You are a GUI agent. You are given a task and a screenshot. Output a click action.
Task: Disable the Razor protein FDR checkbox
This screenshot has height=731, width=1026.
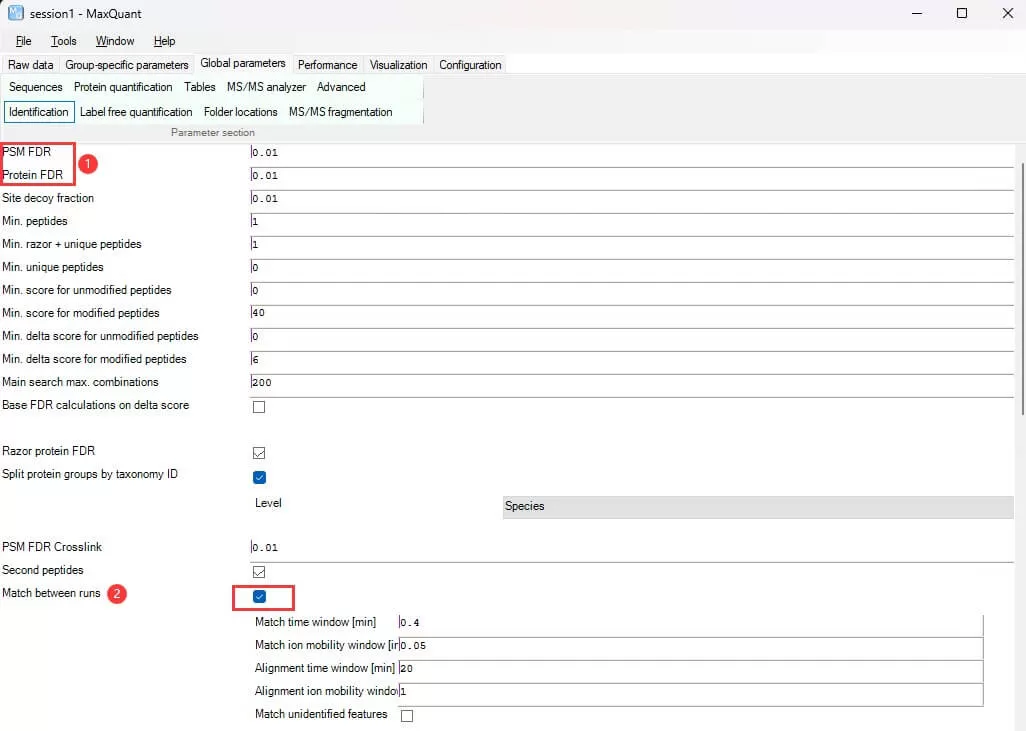(x=259, y=452)
